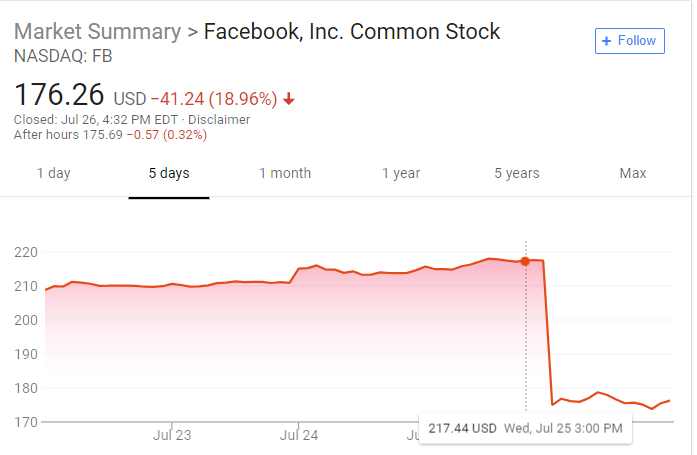Screen dimensions: 697x455
Task: Select the 5 years tab
Action: (x=517, y=173)
